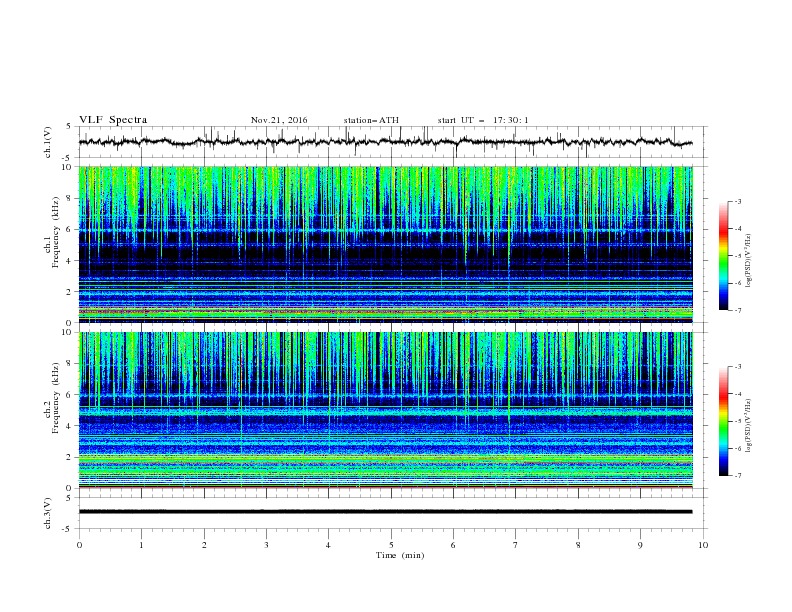This screenshot has width=792, height=612.
Task: Click time axis tick label "6"
Action: [453, 545]
